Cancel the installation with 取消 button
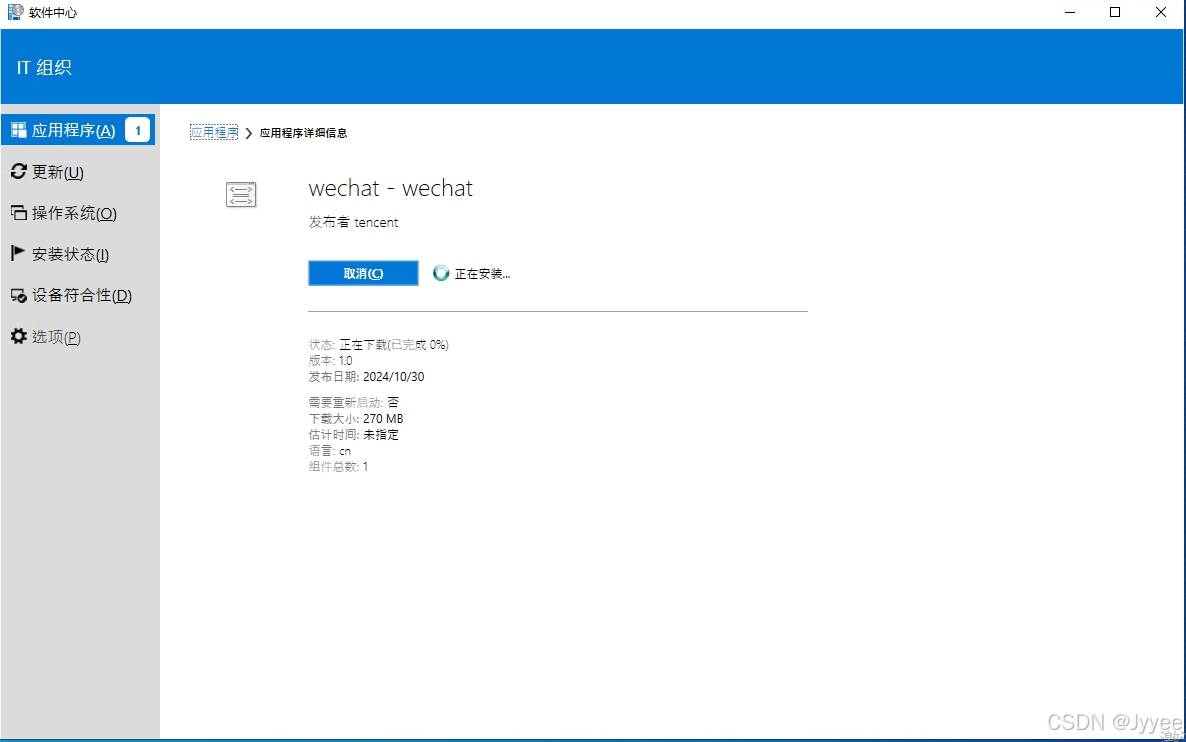This screenshot has width=1186, height=742. 363,272
